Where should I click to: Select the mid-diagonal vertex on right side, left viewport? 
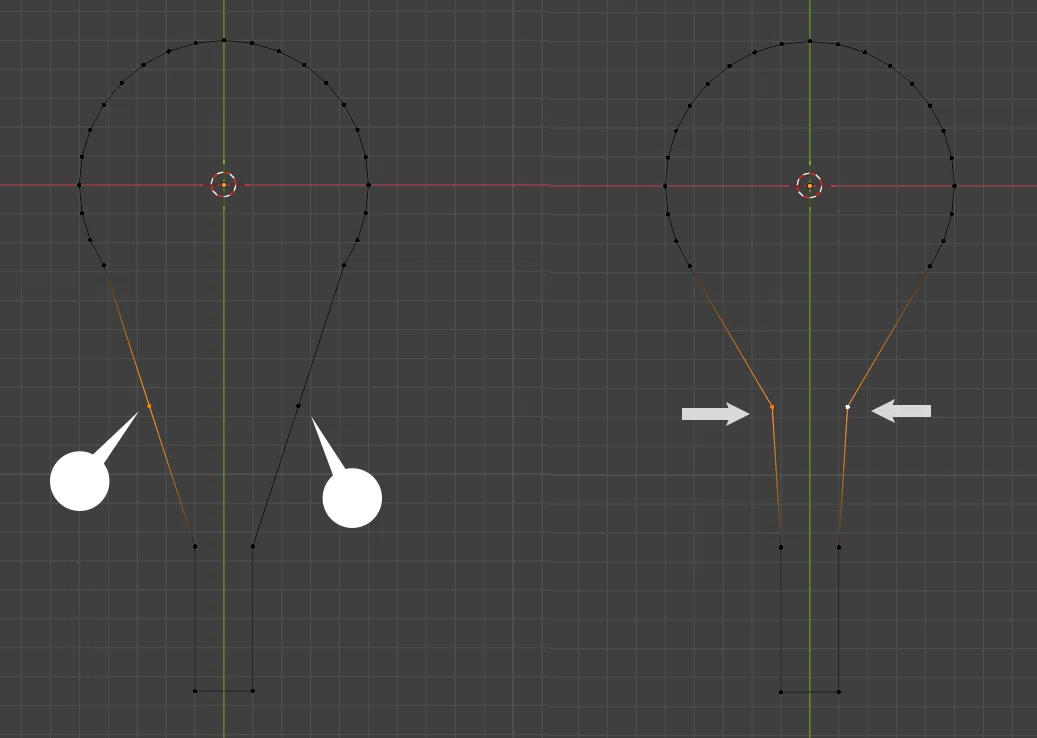point(298,406)
